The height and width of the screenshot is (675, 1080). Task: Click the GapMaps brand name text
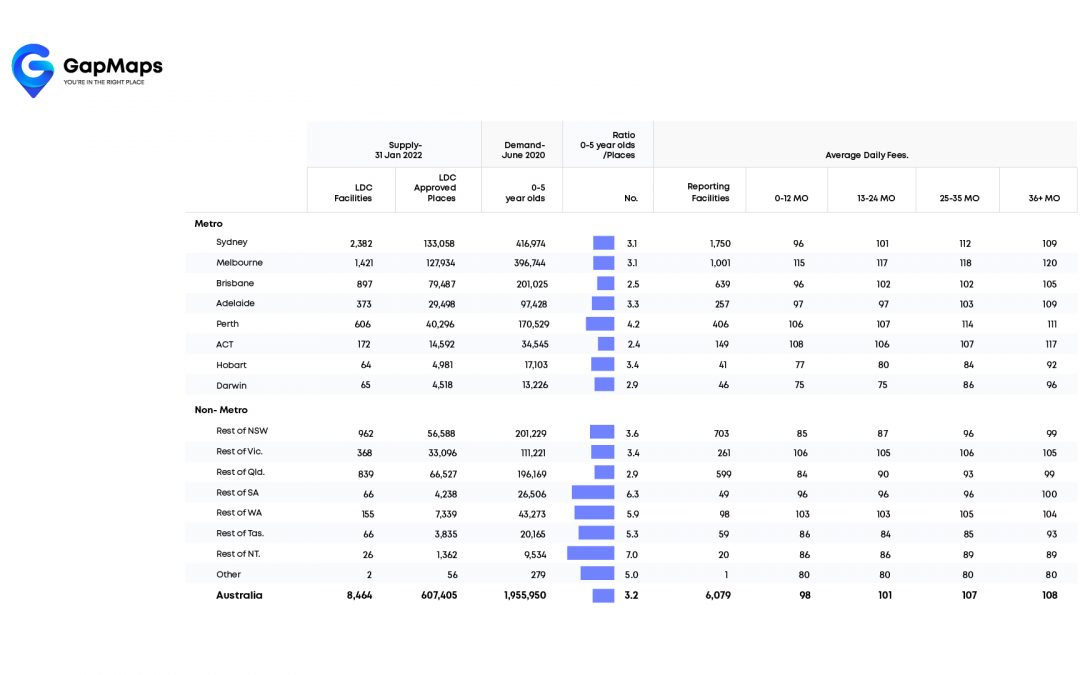click(112, 66)
